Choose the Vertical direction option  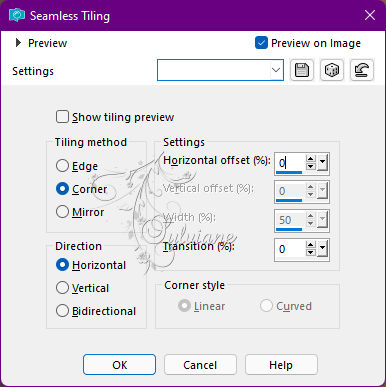click(62, 288)
